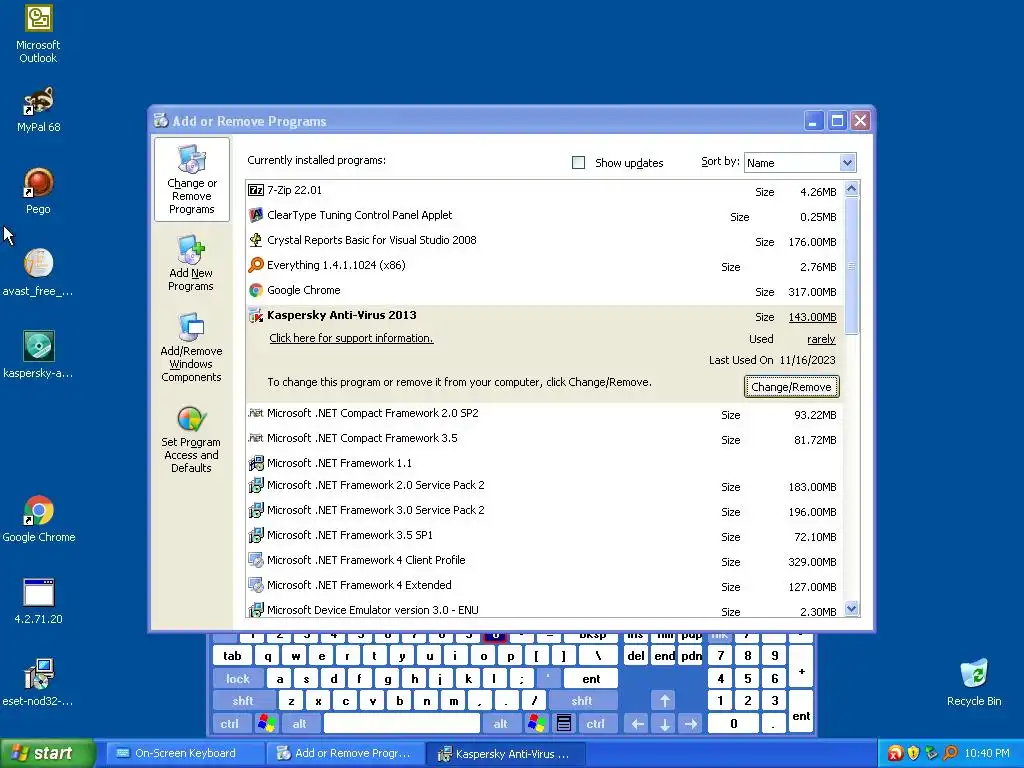Click the Windows logo key left of space
The height and width of the screenshot is (768, 1024).
[266, 724]
